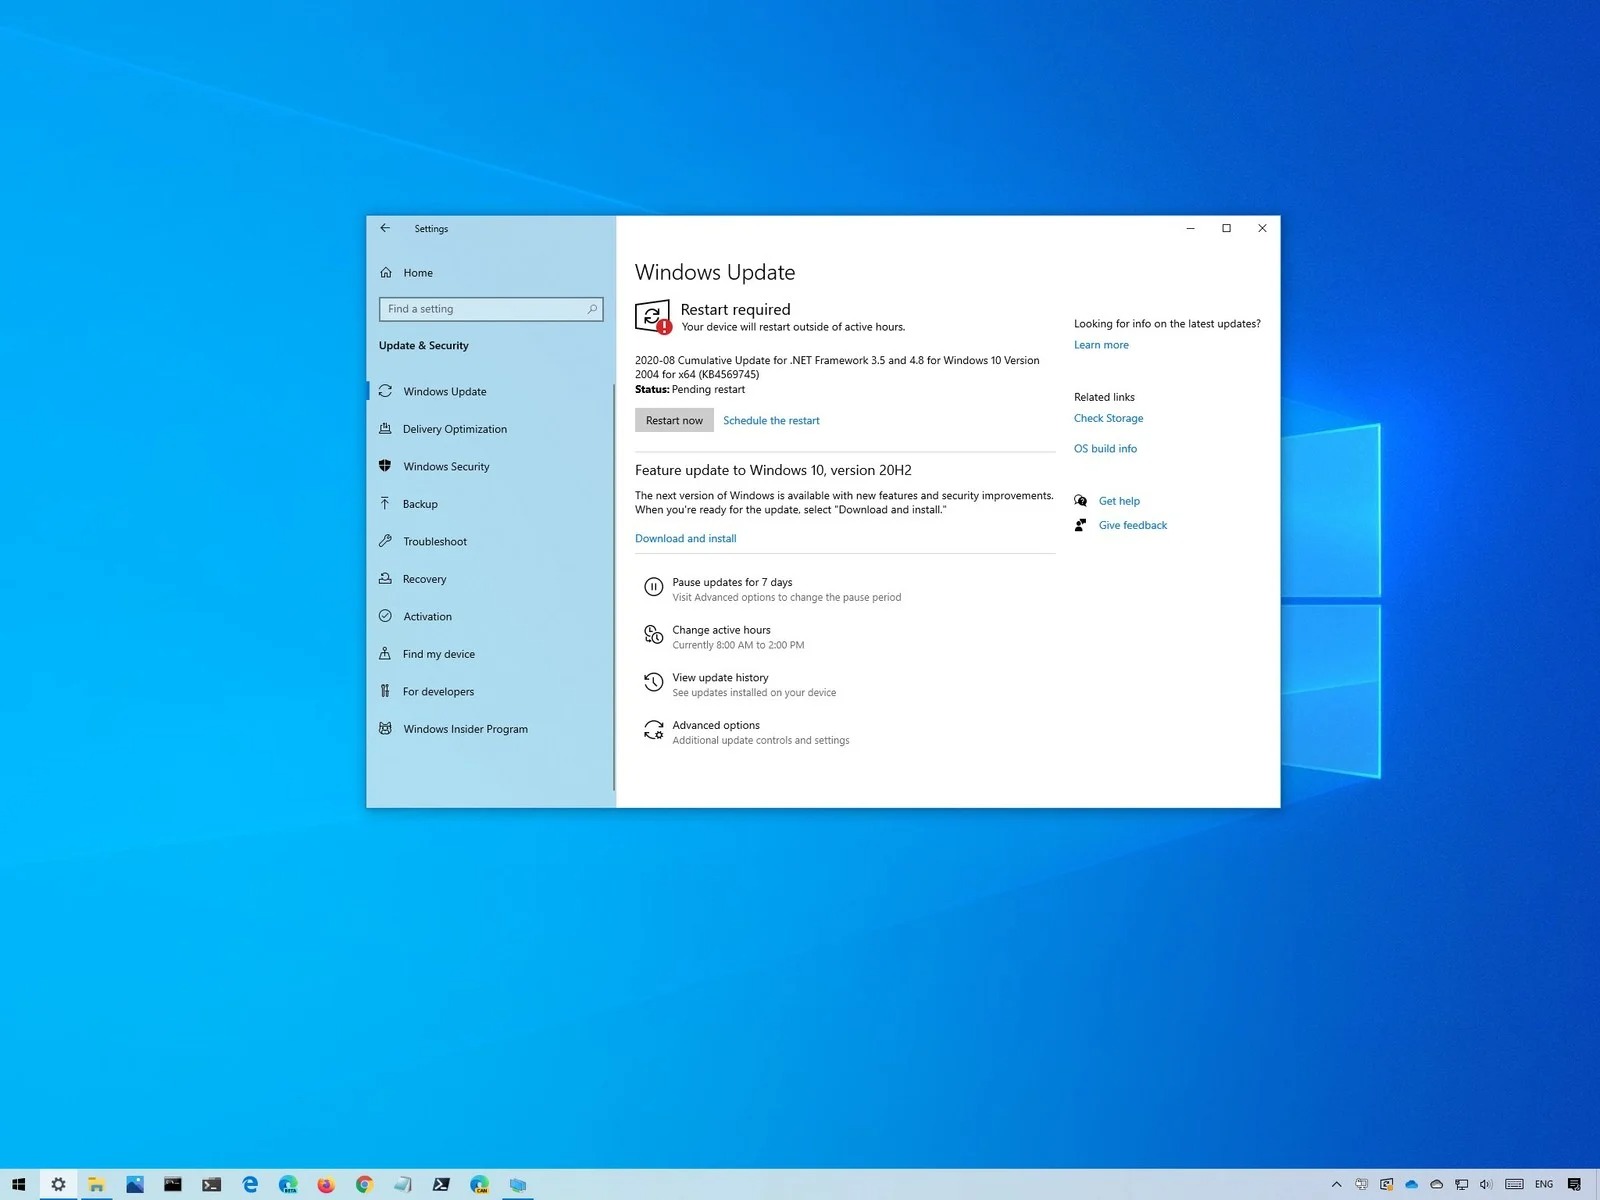Select Troubleshoot in the sidebar
Viewport: 1600px width, 1200px height.
[x=435, y=542]
